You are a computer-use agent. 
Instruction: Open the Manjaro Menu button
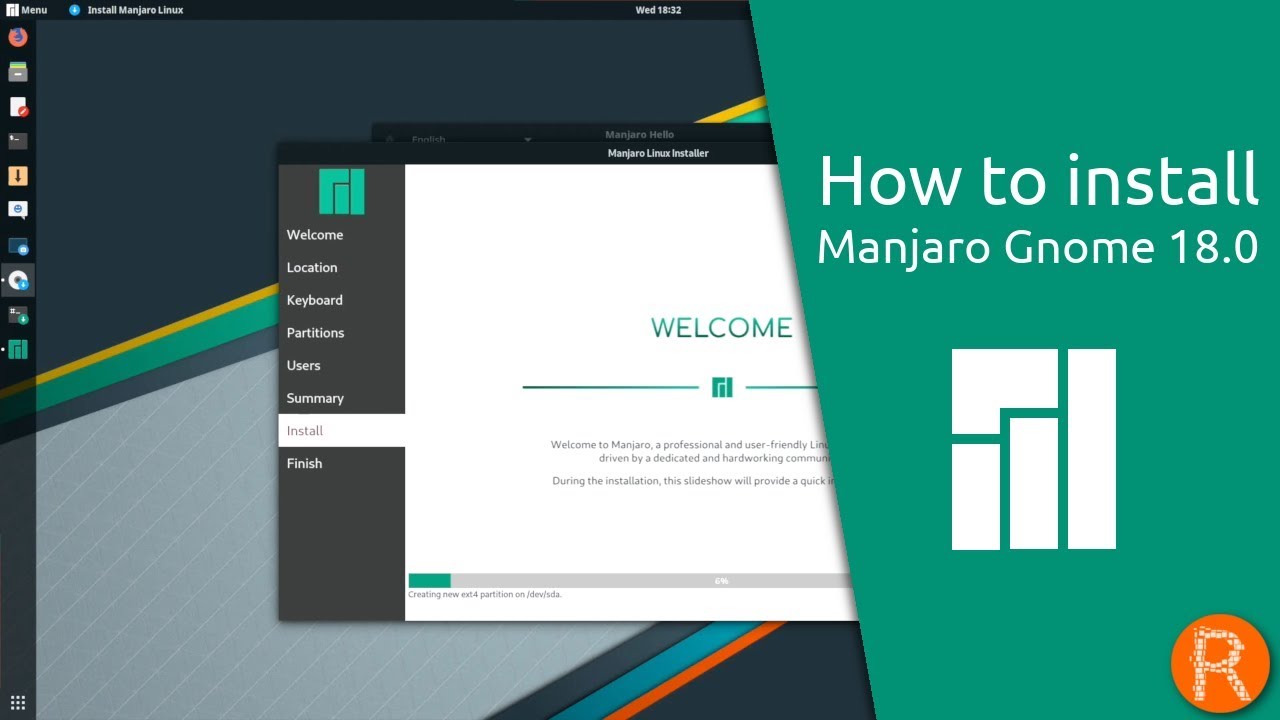pos(26,10)
